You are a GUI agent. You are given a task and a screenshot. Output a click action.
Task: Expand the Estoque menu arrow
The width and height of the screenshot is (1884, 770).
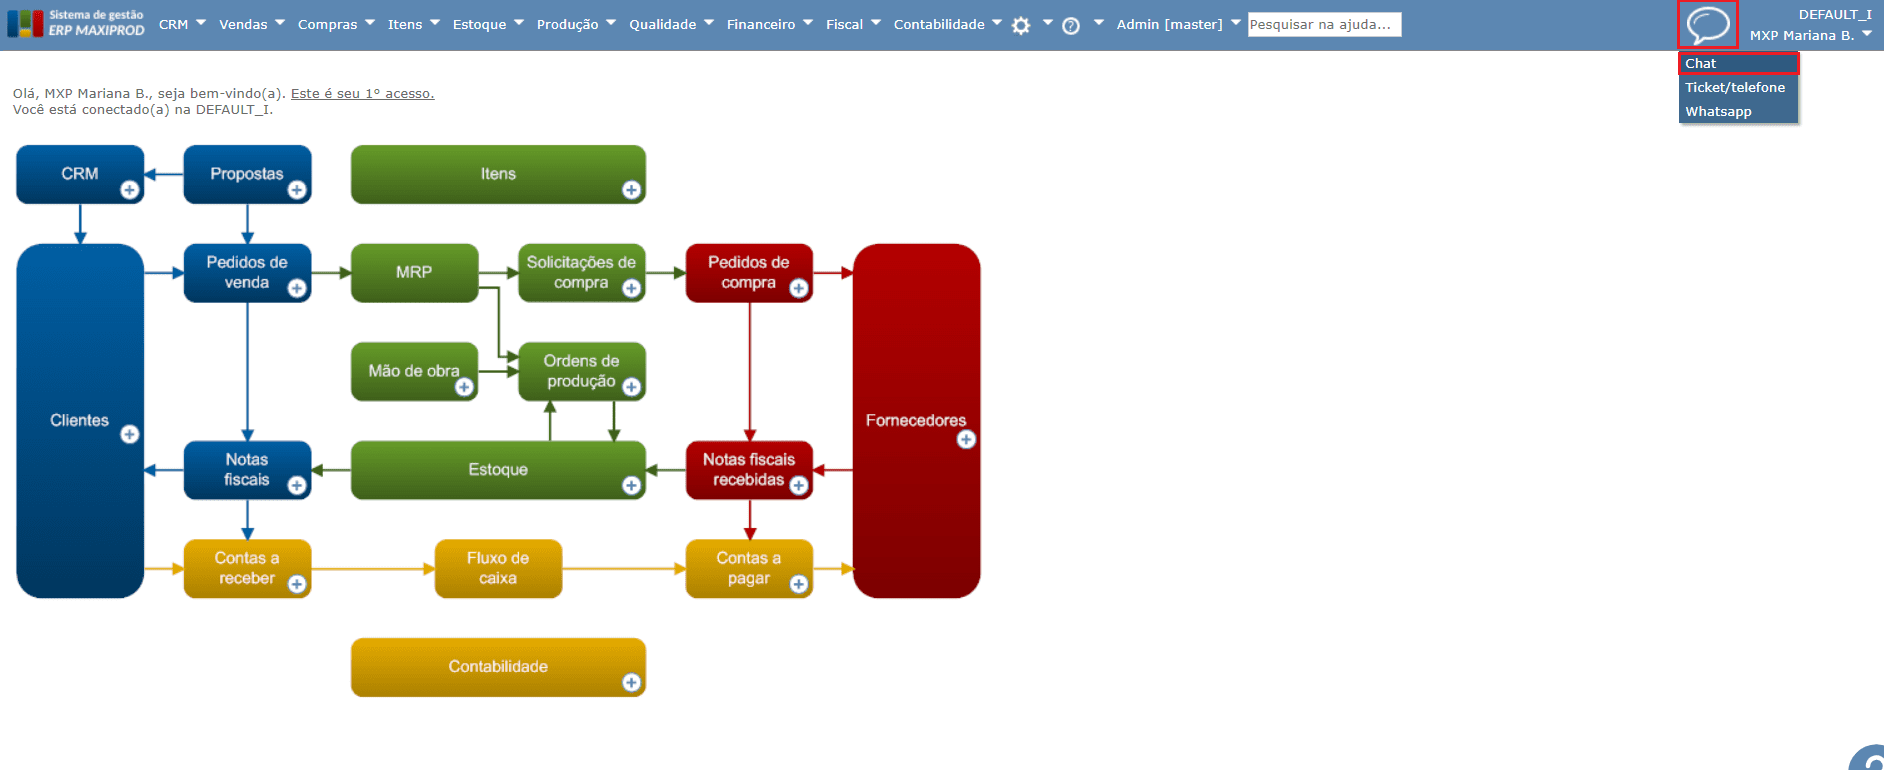(x=519, y=22)
